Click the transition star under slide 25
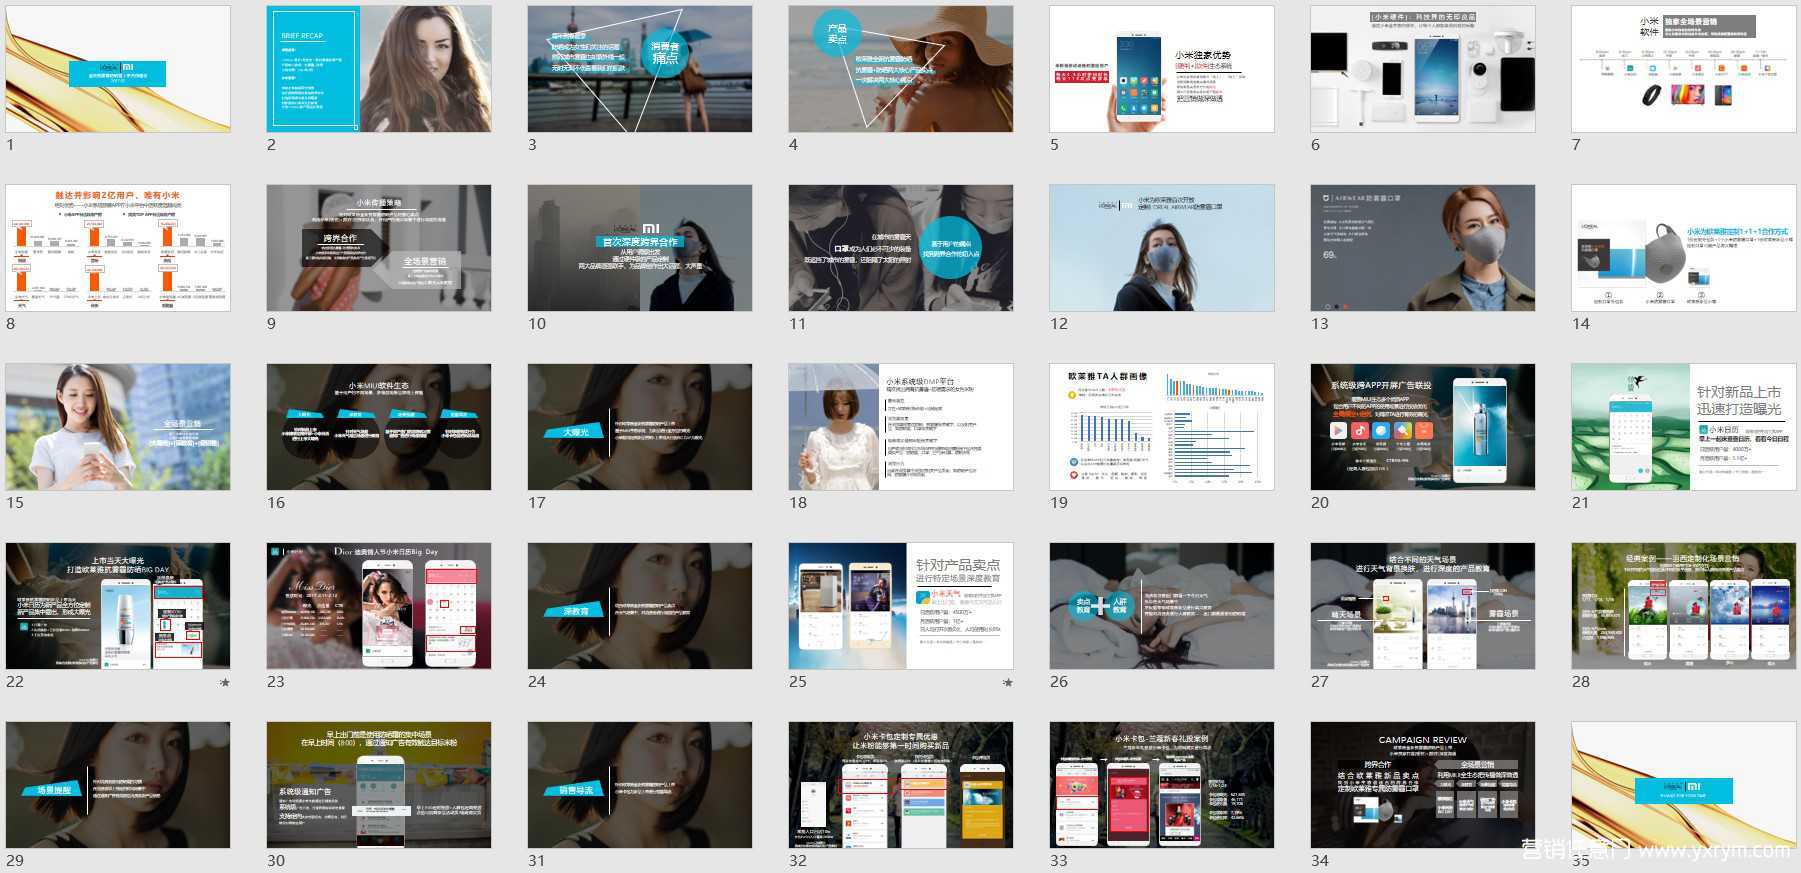 [1008, 682]
